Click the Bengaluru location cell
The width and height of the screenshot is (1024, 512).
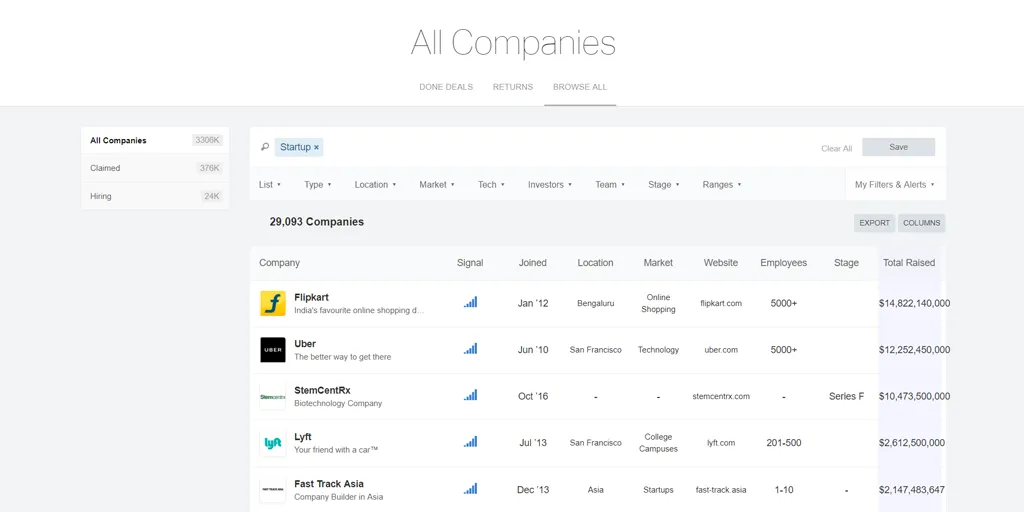[x=596, y=303]
